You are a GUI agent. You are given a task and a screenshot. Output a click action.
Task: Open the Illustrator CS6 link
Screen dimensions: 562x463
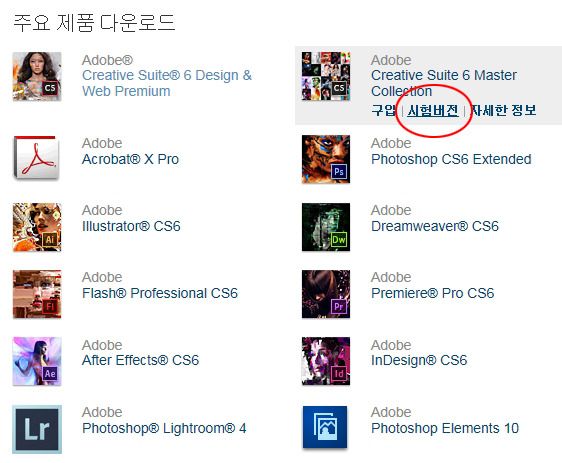[x=131, y=226]
